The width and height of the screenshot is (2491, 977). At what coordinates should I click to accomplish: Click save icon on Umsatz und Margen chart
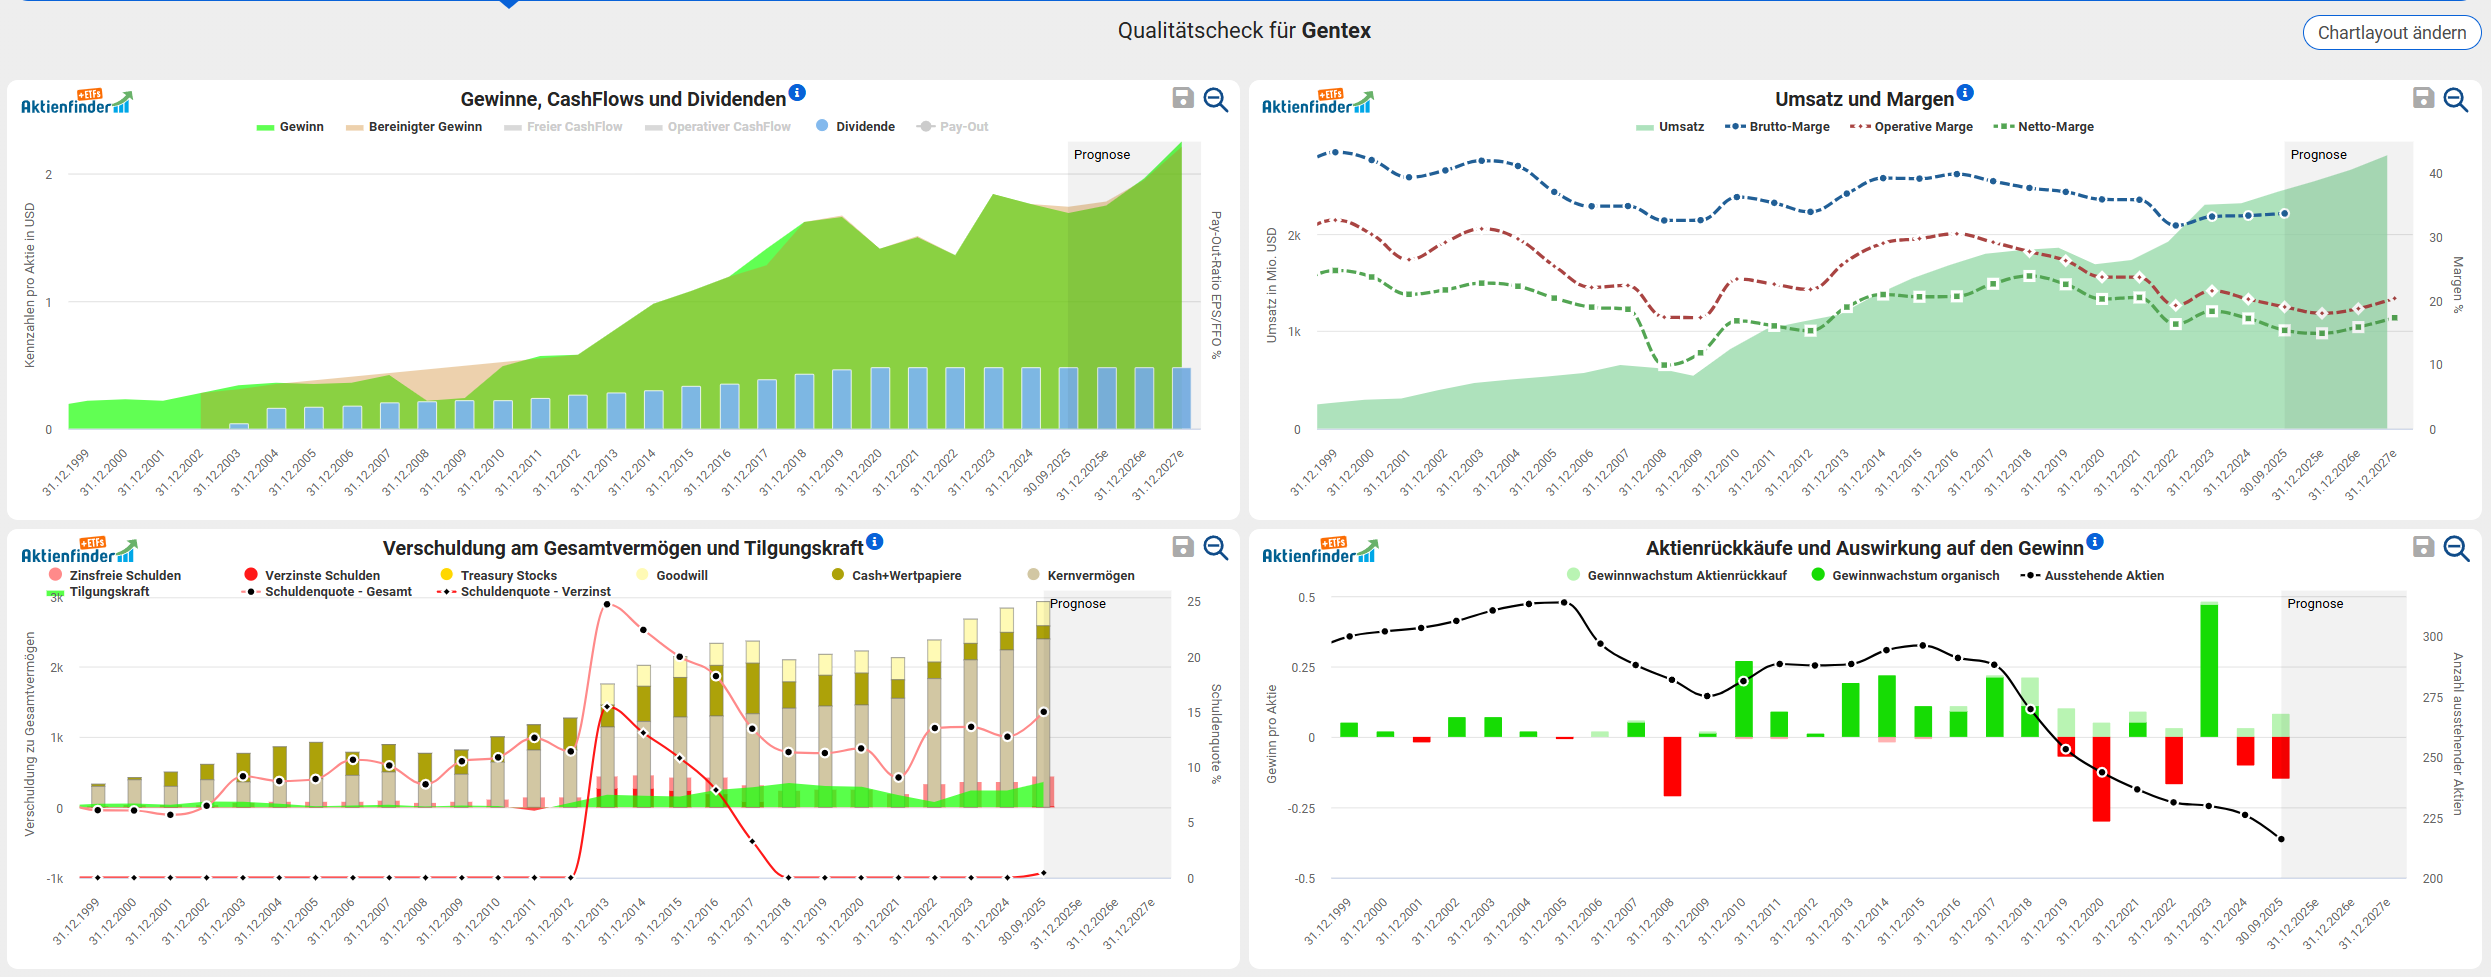2423,98
